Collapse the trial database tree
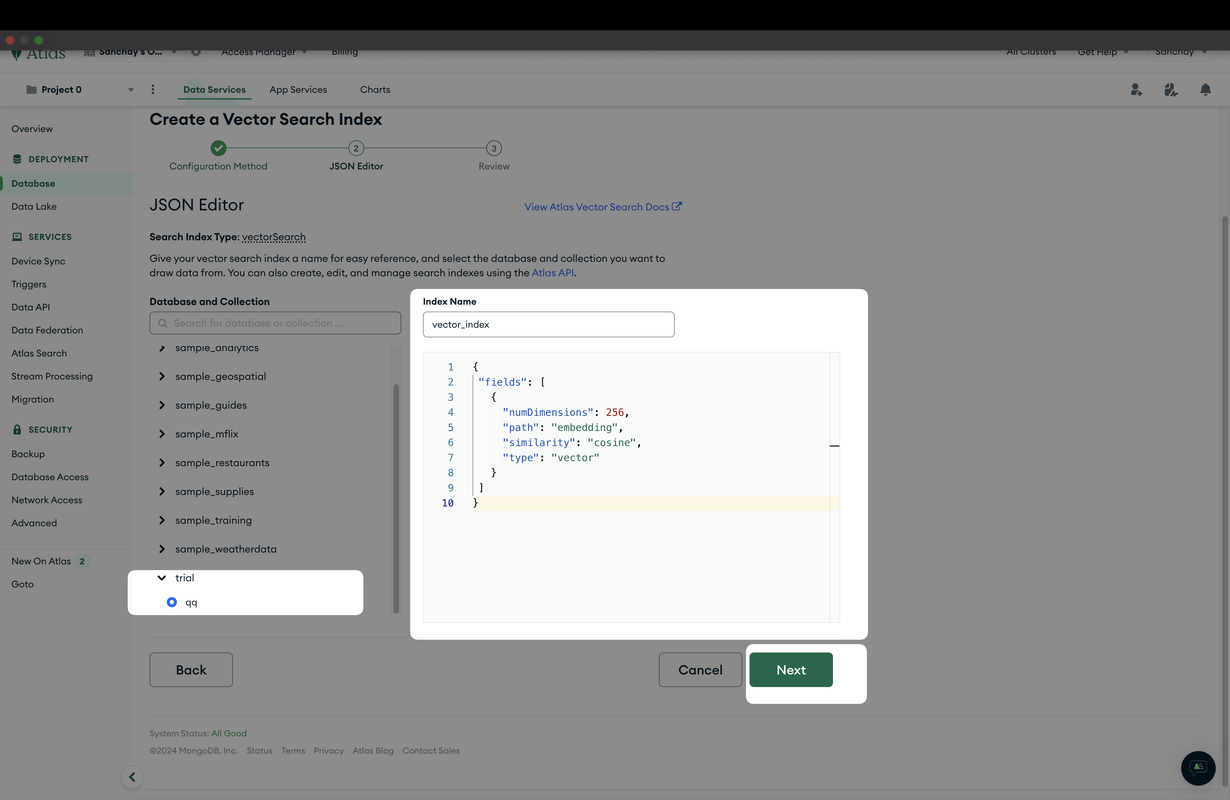The image size is (1230, 800). click(x=162, y=578)
